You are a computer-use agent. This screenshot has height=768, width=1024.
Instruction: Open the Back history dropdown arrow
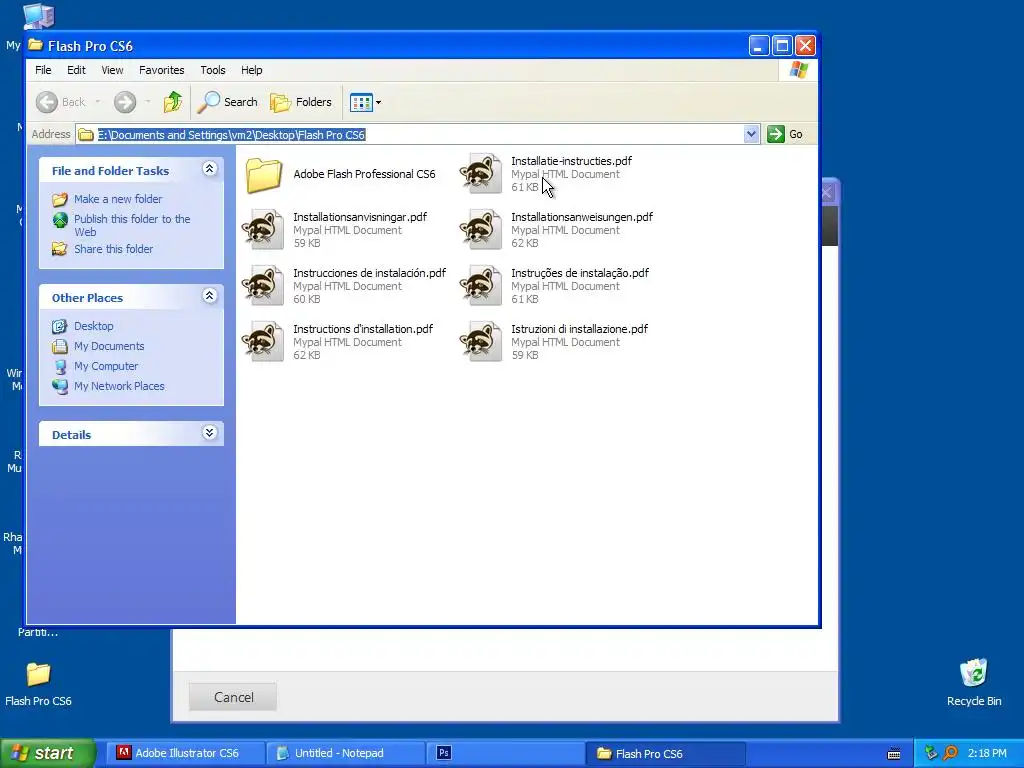(x=98, y=102)
